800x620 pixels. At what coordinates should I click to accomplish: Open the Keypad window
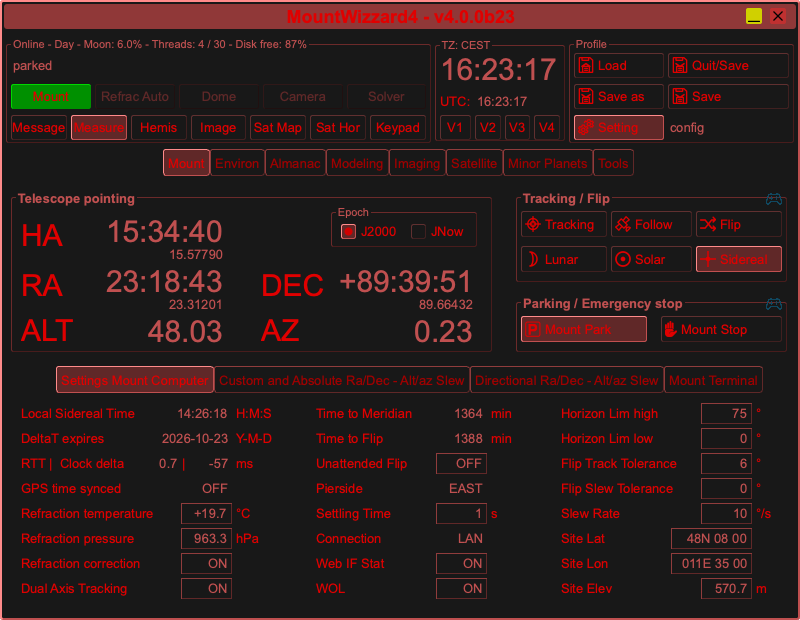coord(398,128)
